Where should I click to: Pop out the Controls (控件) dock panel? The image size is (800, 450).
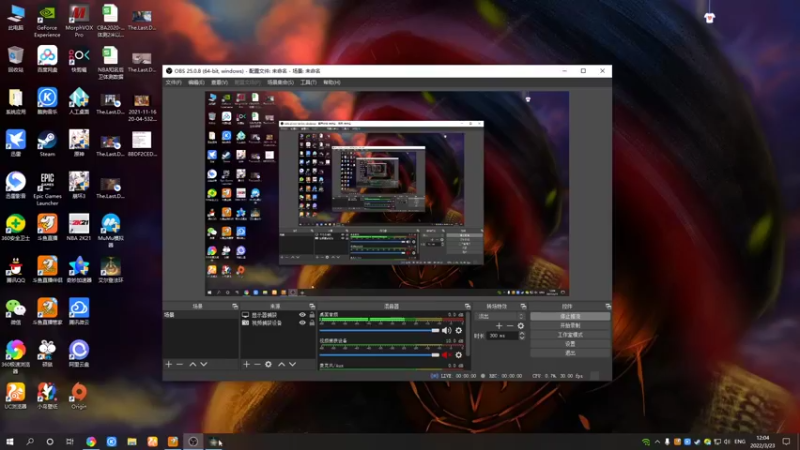pos(608,306)
